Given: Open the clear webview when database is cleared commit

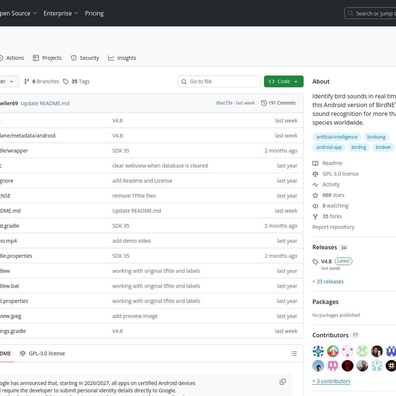Looking at the screenshot, I should (x=160, y=166).
